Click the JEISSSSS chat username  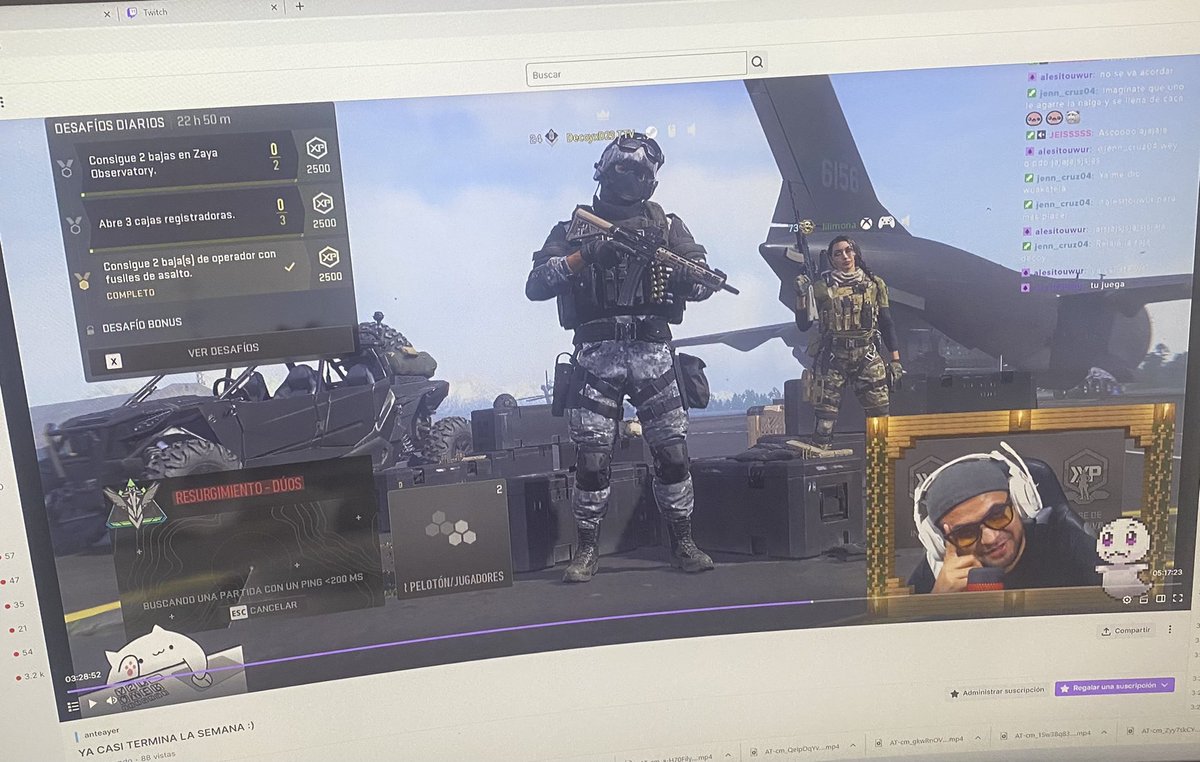[1071, 133]
